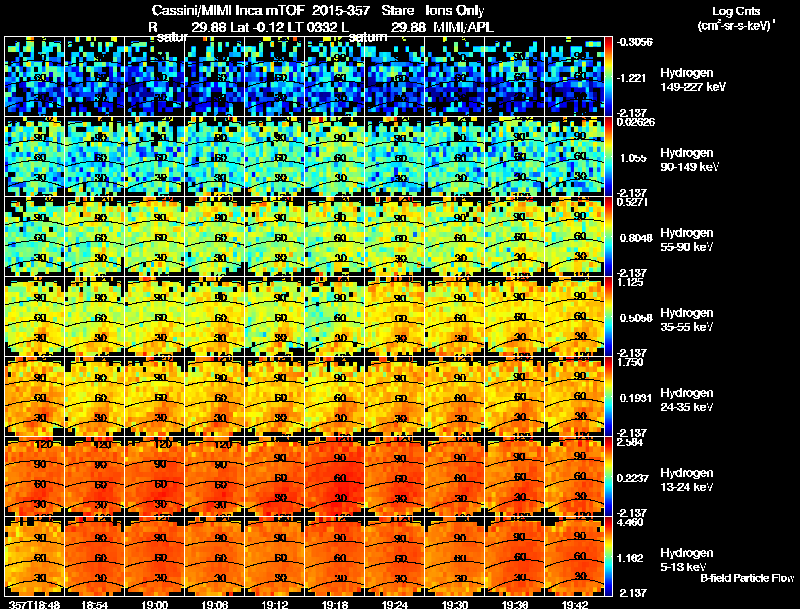The height and width of the screenshot is (609, 800).
Task: Click the Cassini/MIMI Inca mTOF title text
Action: point(228,10)
